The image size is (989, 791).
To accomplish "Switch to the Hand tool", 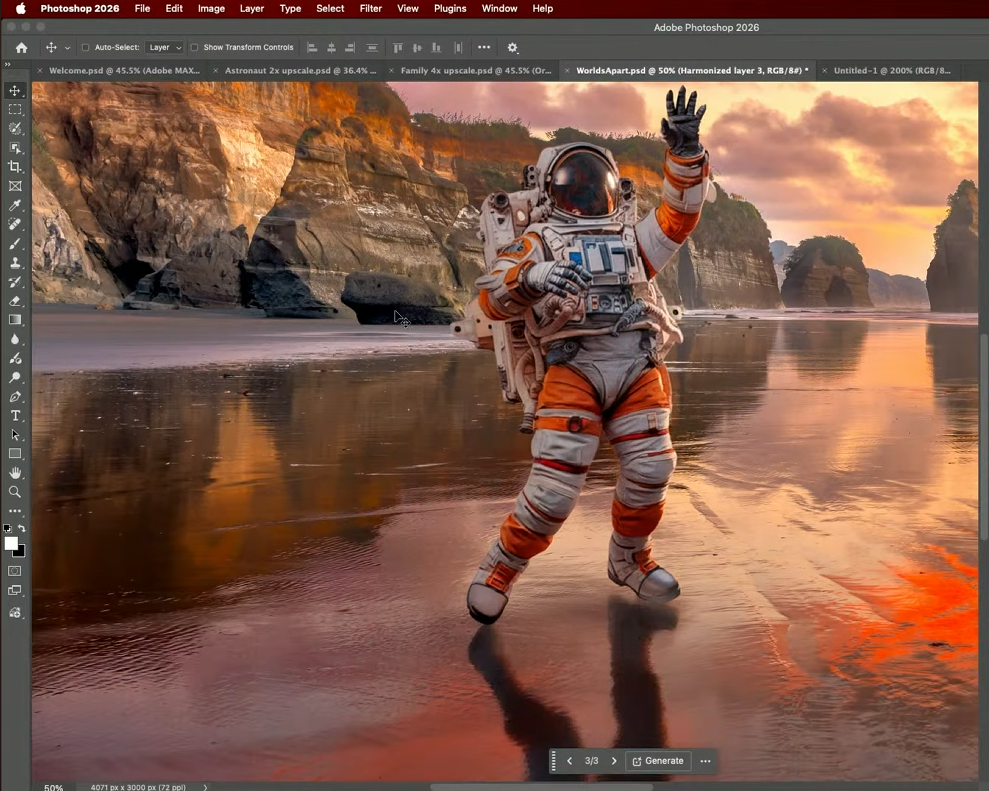I will pos(15,473).
